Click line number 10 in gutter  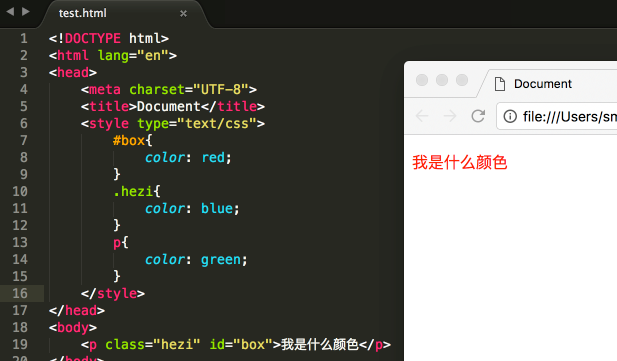click(x=20, y=191)
